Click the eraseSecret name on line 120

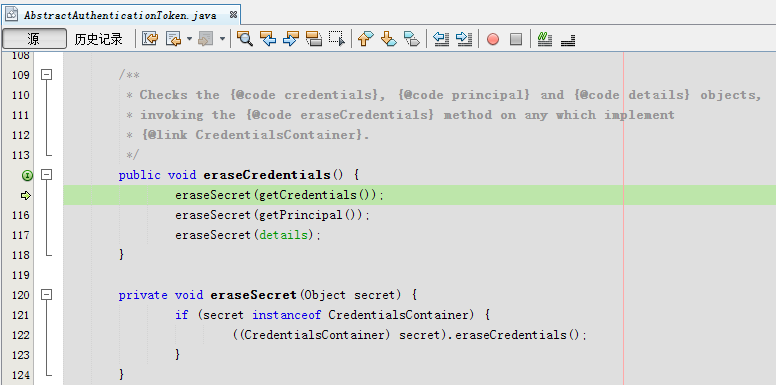click(x=253, y=295)
